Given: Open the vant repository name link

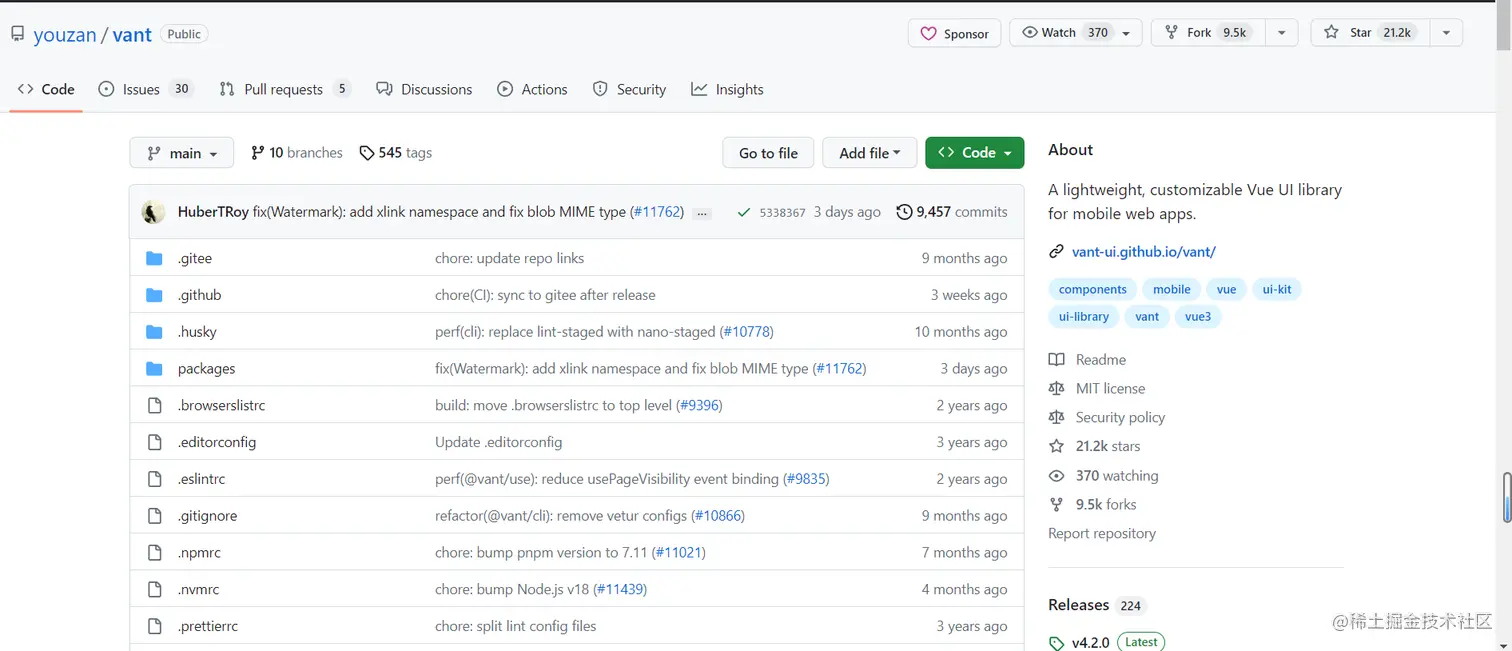Looking at the screenshot, I should click(x=132, y=35).
